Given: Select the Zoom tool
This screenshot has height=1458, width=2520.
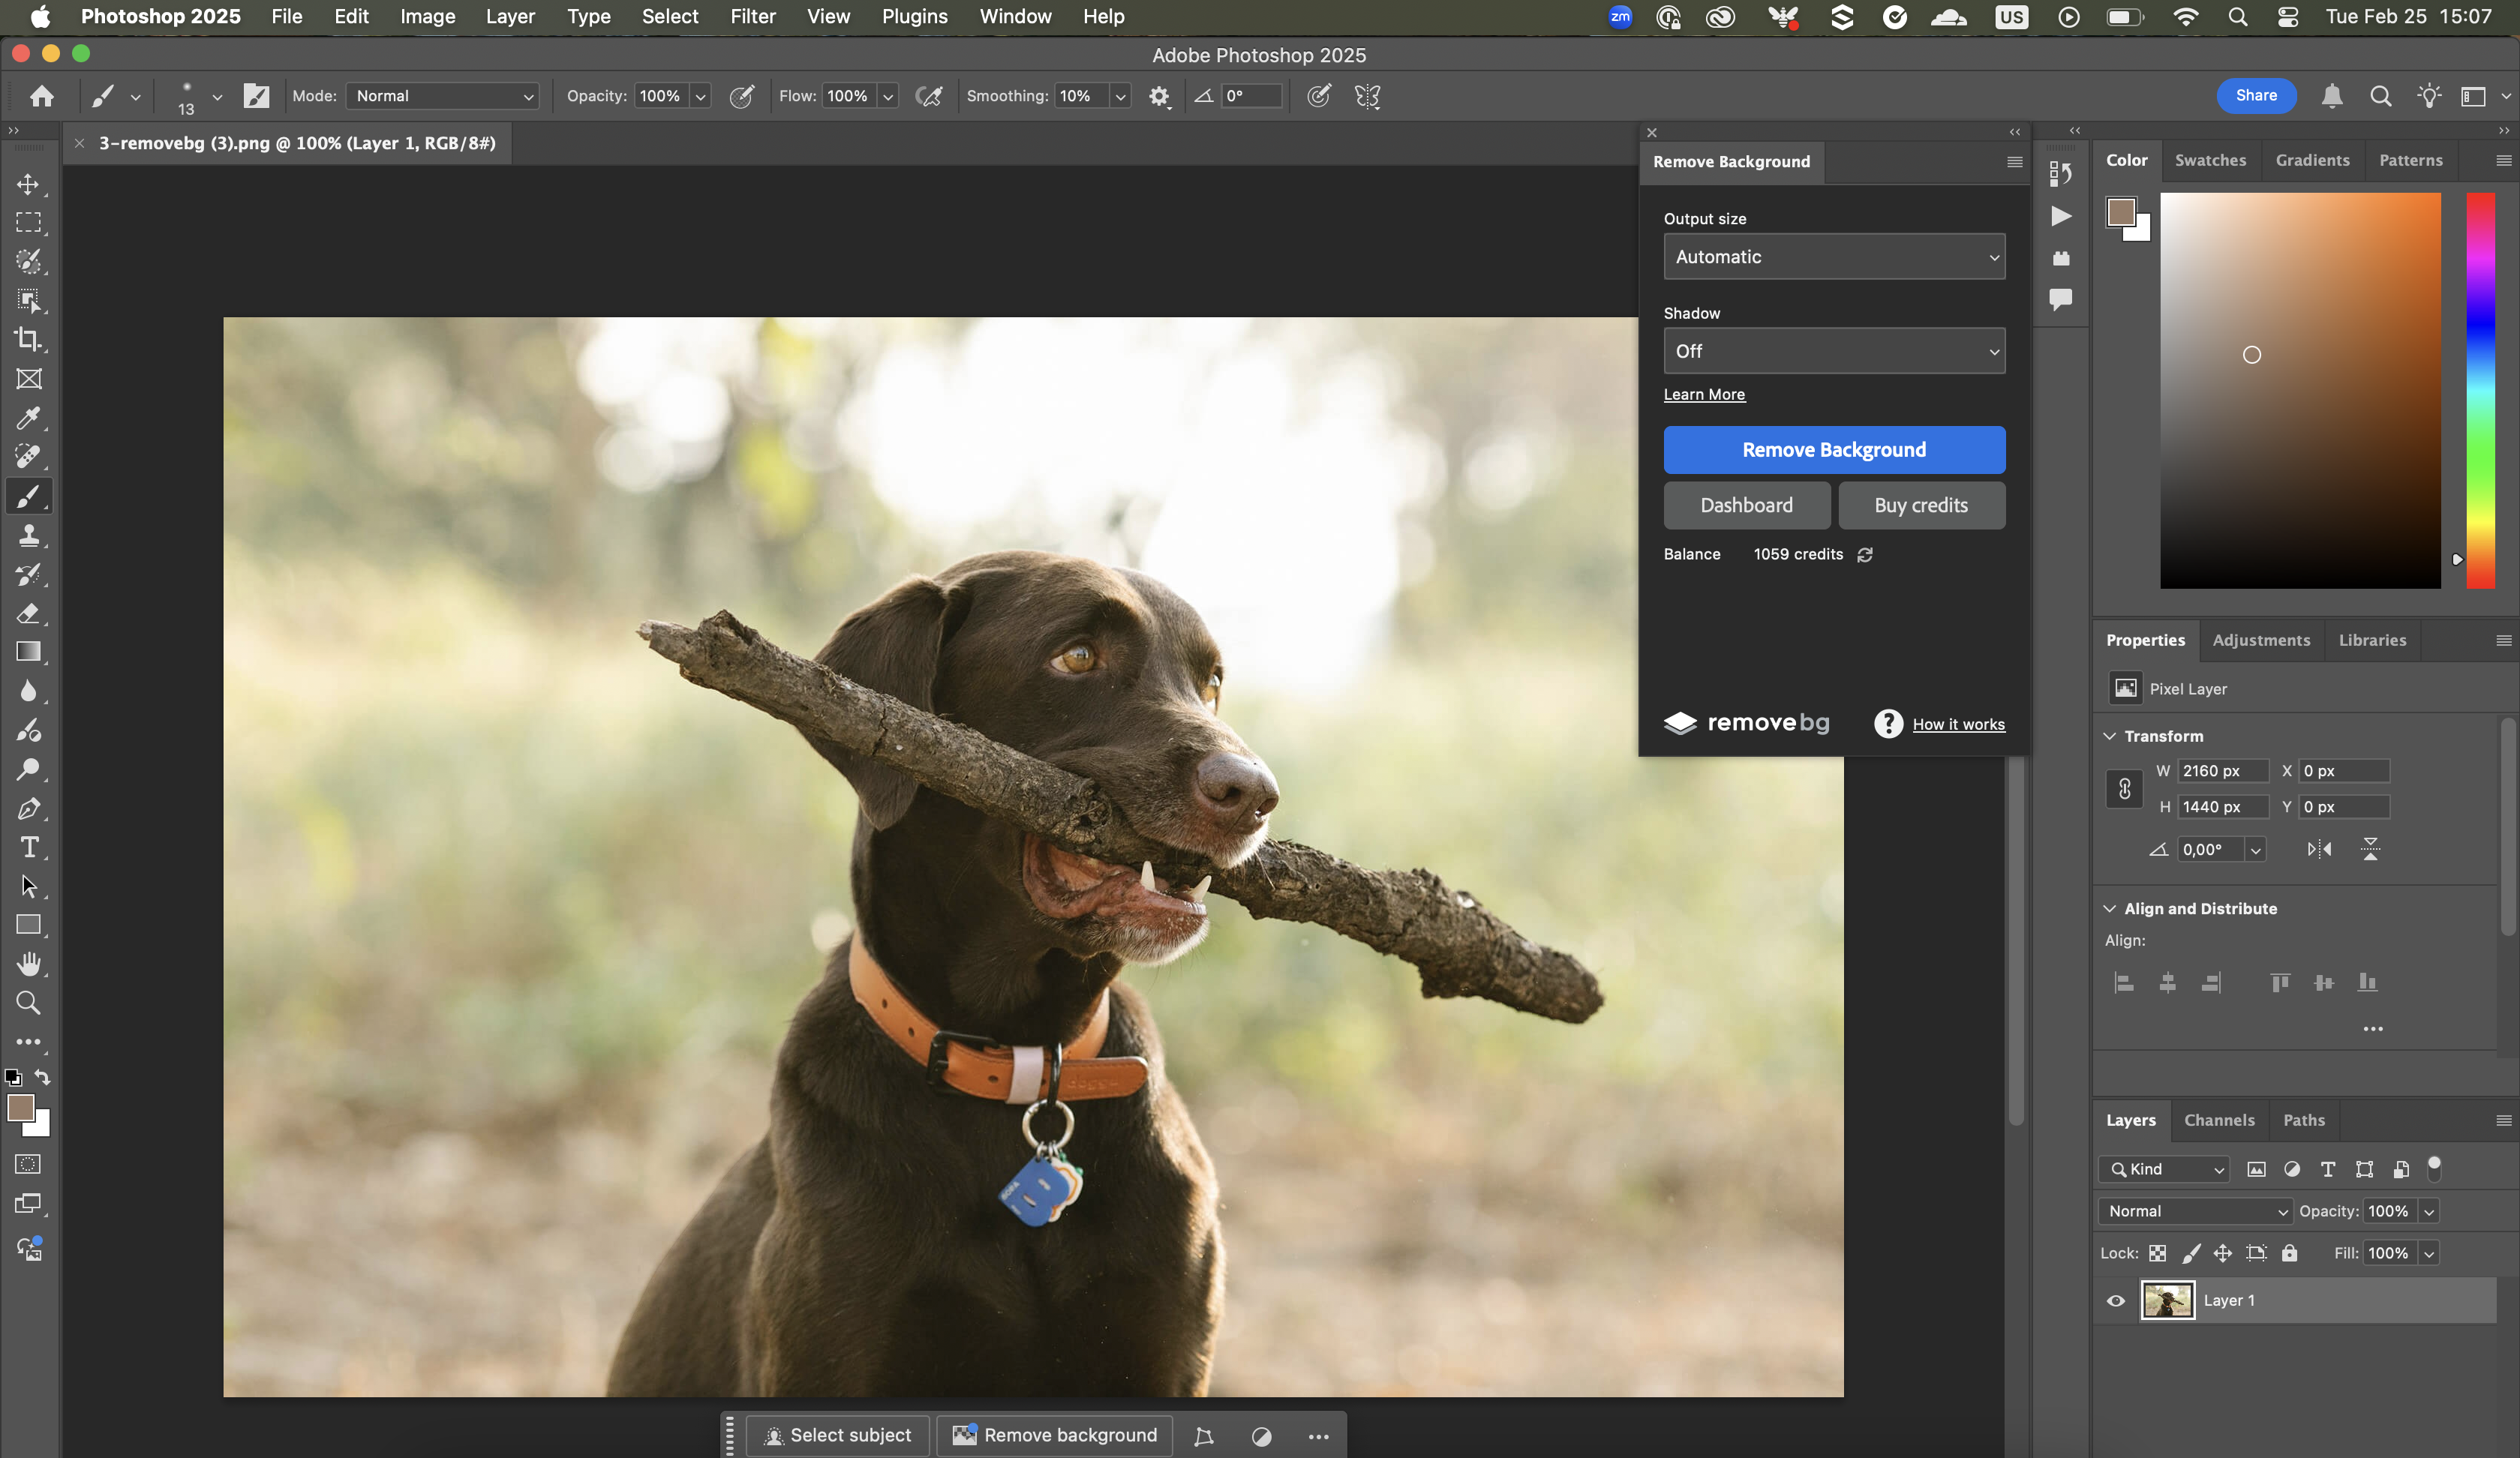Looking at the screenshot, I should 28,1003.
